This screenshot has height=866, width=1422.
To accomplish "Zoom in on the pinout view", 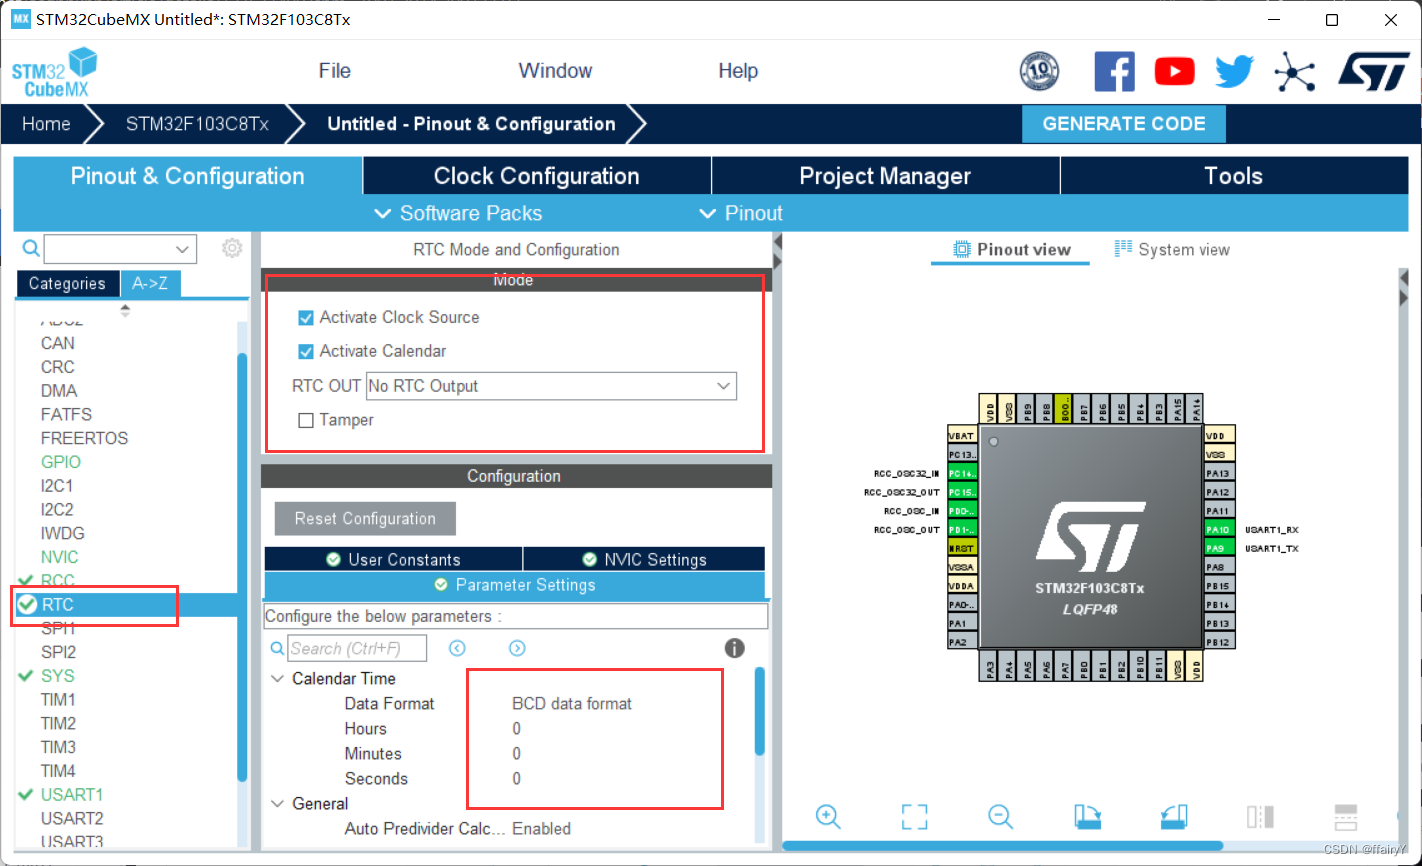I will tap(828, 816).
